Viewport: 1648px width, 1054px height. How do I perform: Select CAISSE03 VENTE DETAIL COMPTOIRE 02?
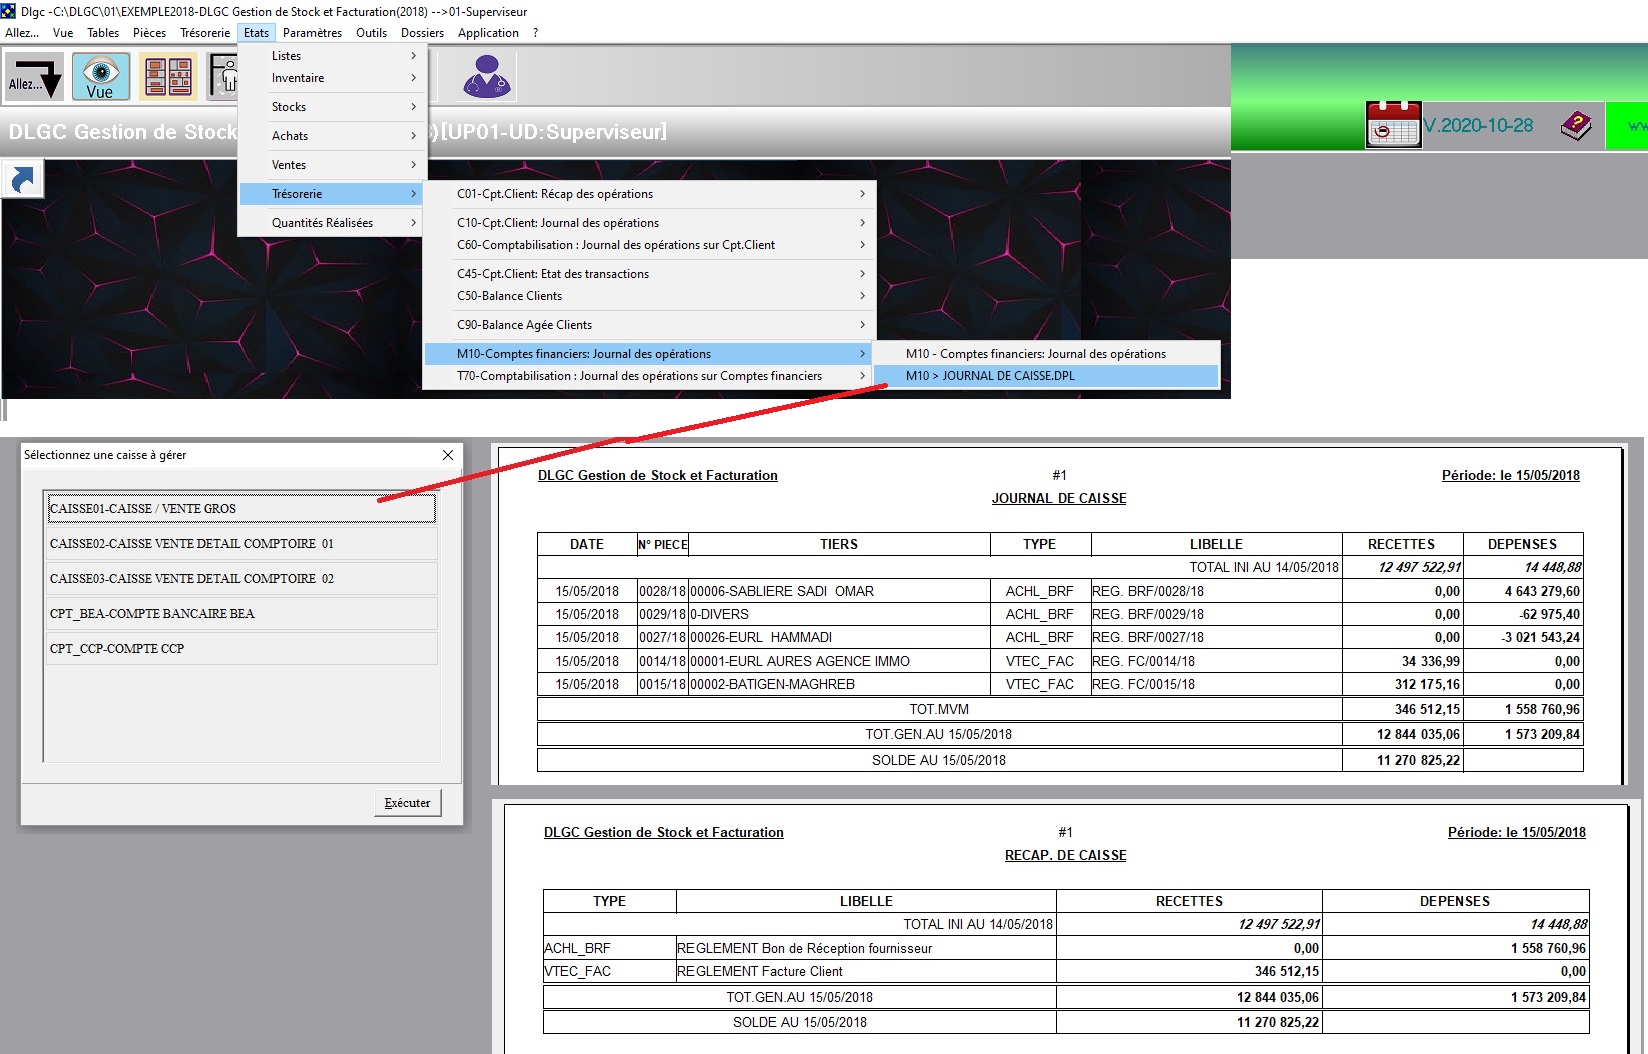pyautogui.click(x=241, y=579)
